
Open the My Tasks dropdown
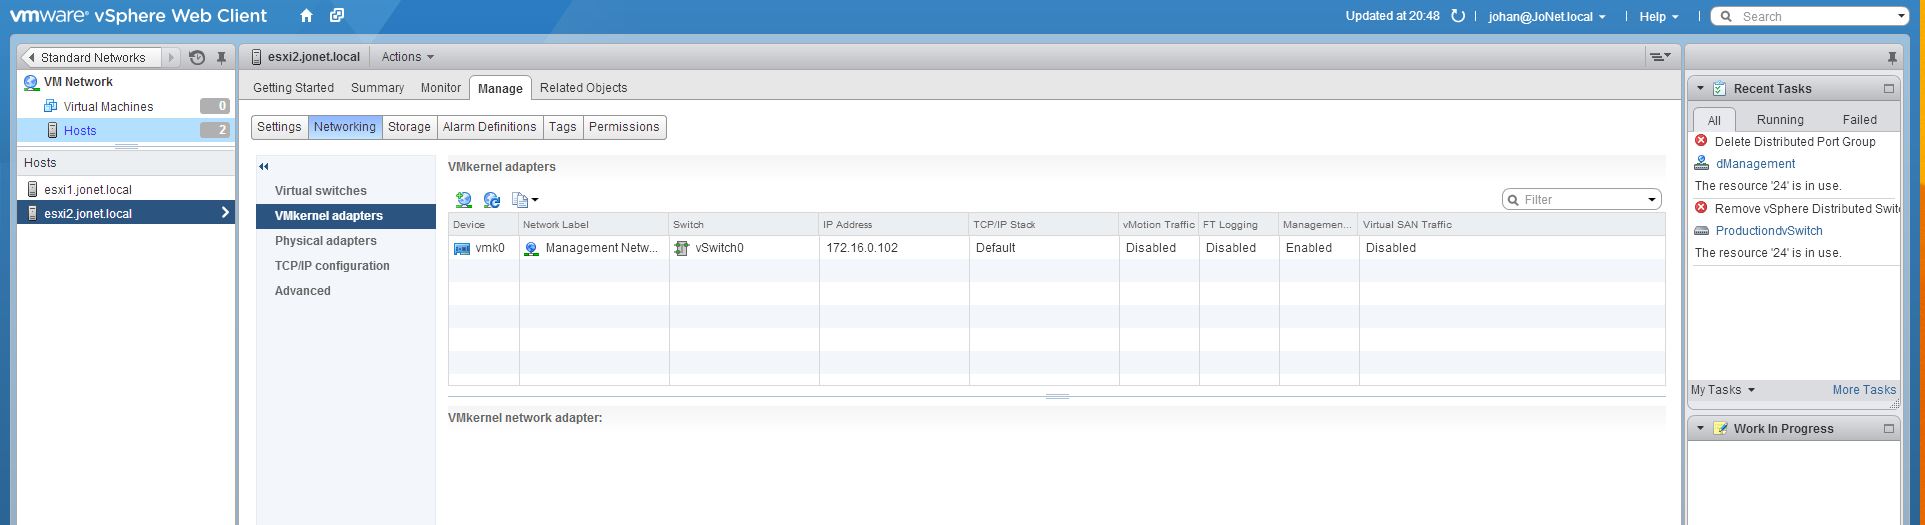point(1723,390)
